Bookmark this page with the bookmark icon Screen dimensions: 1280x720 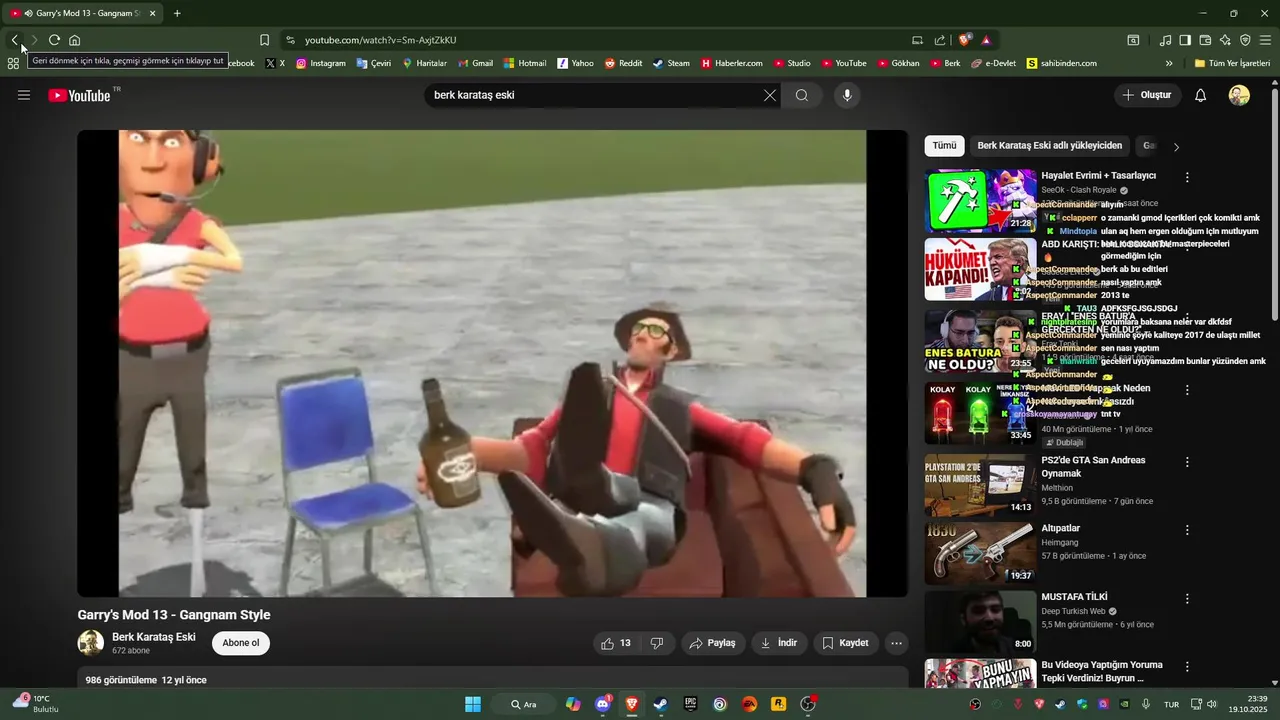coord(264,40)
